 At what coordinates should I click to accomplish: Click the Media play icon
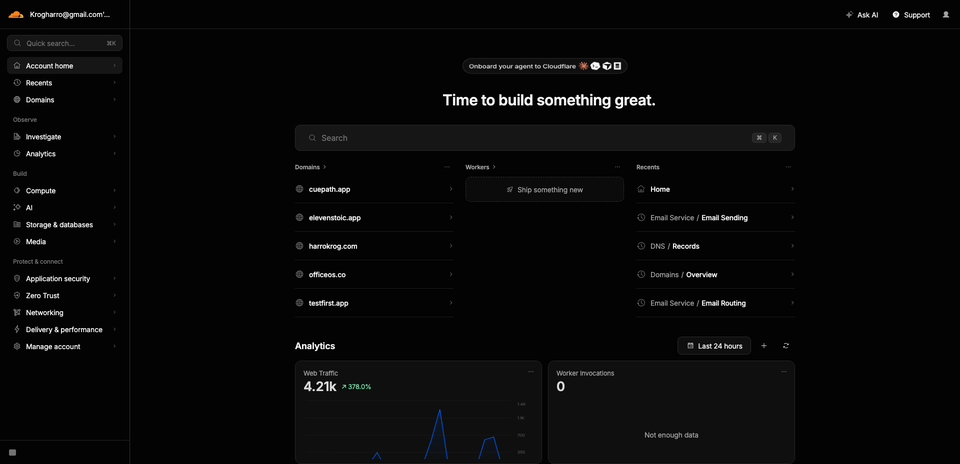pyautogui.click(x=17, y=242)
